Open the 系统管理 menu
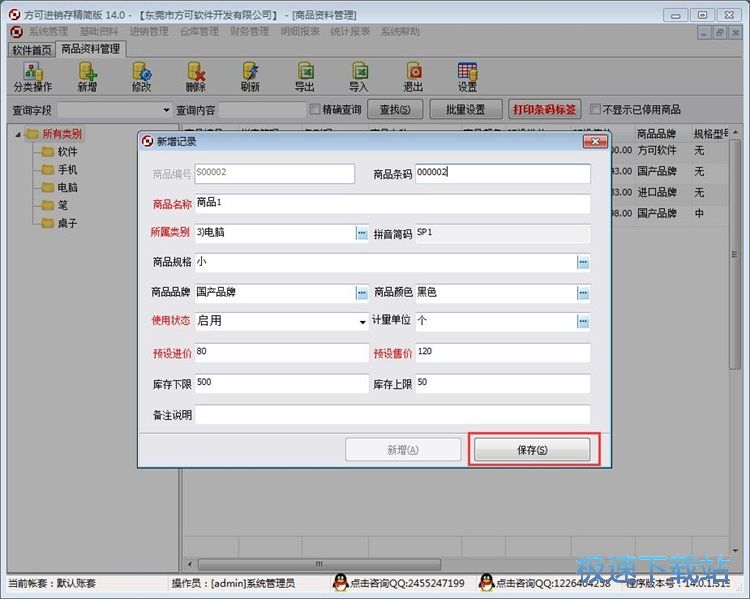The height and width of the screenshot is (599, 750). pos(49,32)
